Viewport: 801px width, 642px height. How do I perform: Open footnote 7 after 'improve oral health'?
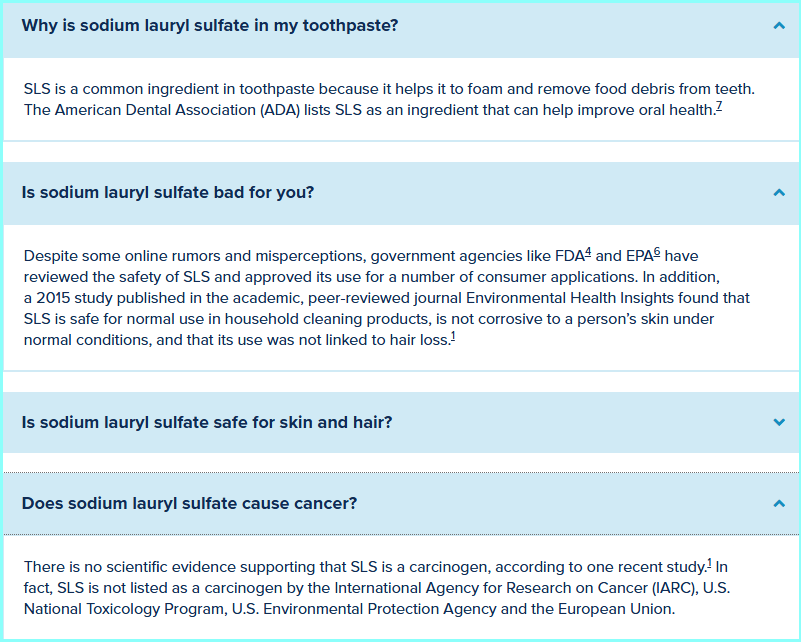(719, 106)
